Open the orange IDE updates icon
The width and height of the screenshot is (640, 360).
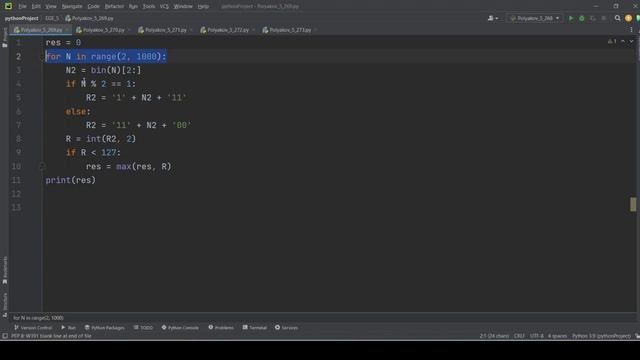(628, 18)
